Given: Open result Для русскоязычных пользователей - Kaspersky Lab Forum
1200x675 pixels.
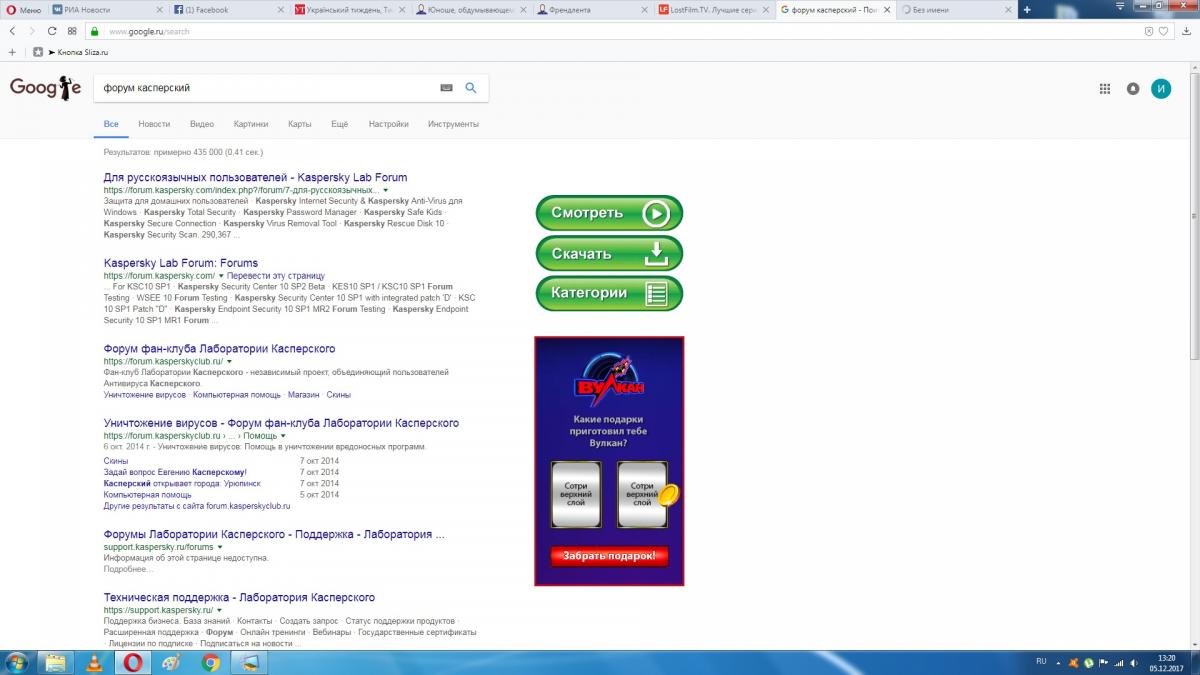Looking at the screenshot, I should 256,177.
